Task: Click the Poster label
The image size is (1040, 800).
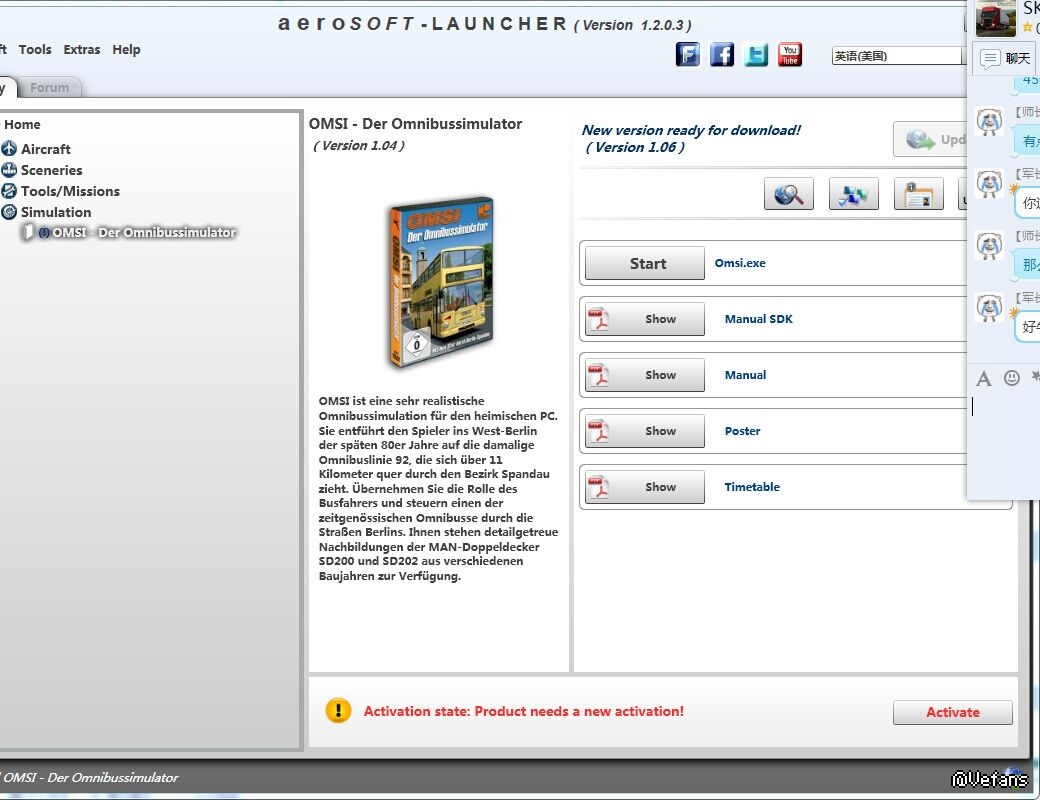Action: click(742, 431)
